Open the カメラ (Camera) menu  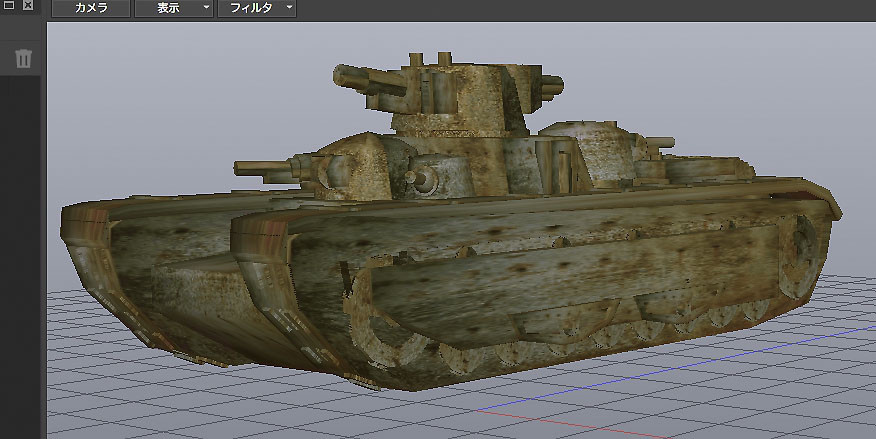(x=92, y=8)
